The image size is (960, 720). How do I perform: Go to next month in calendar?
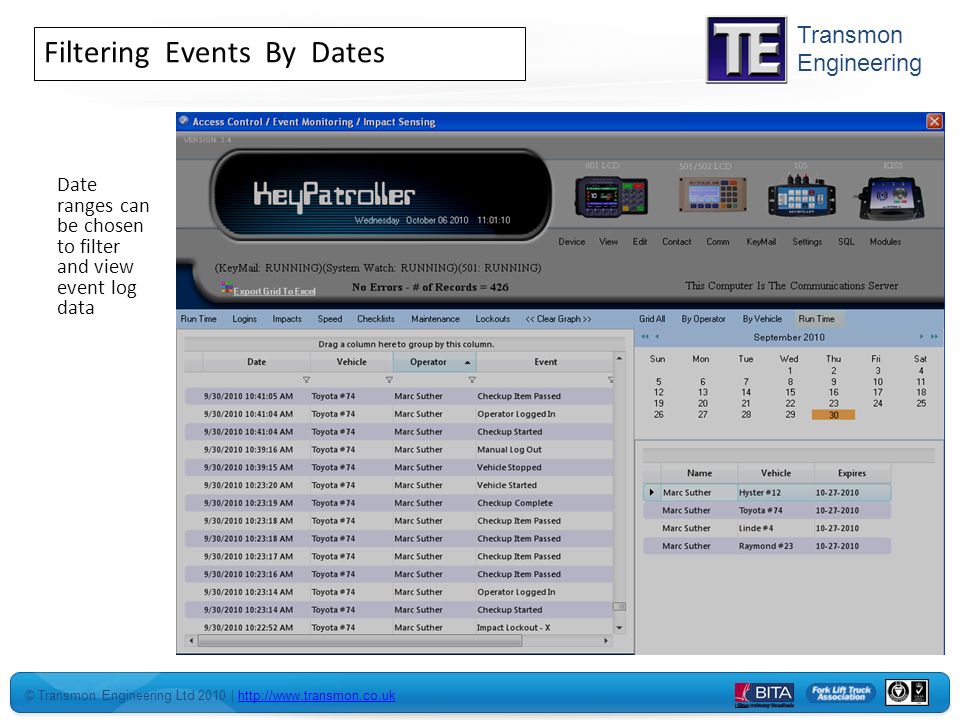coord(921,336)
